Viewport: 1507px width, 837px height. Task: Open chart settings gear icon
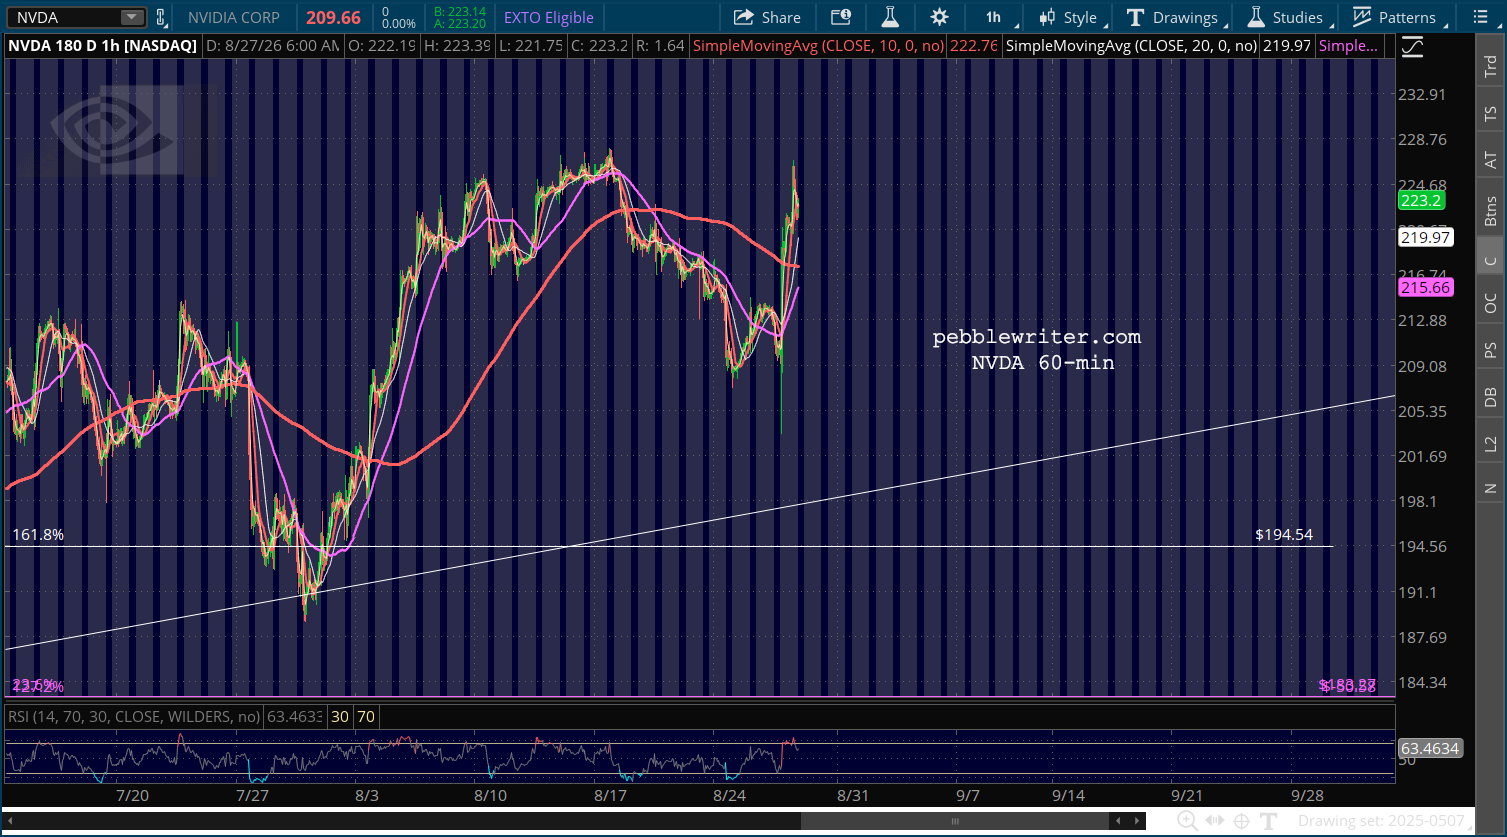pos(939,17)
